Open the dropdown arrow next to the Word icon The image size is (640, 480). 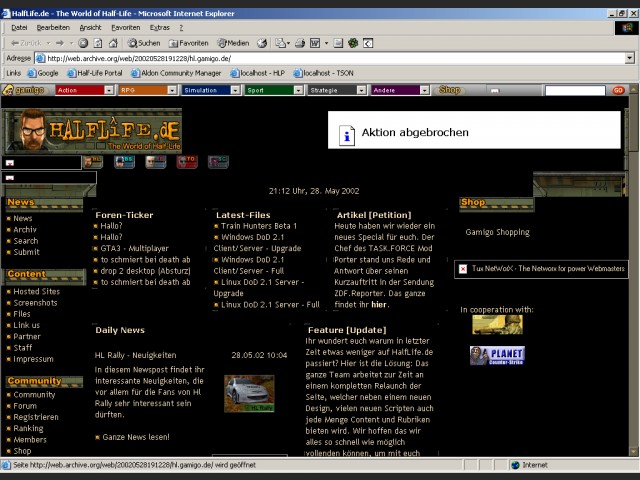(326, 43)
